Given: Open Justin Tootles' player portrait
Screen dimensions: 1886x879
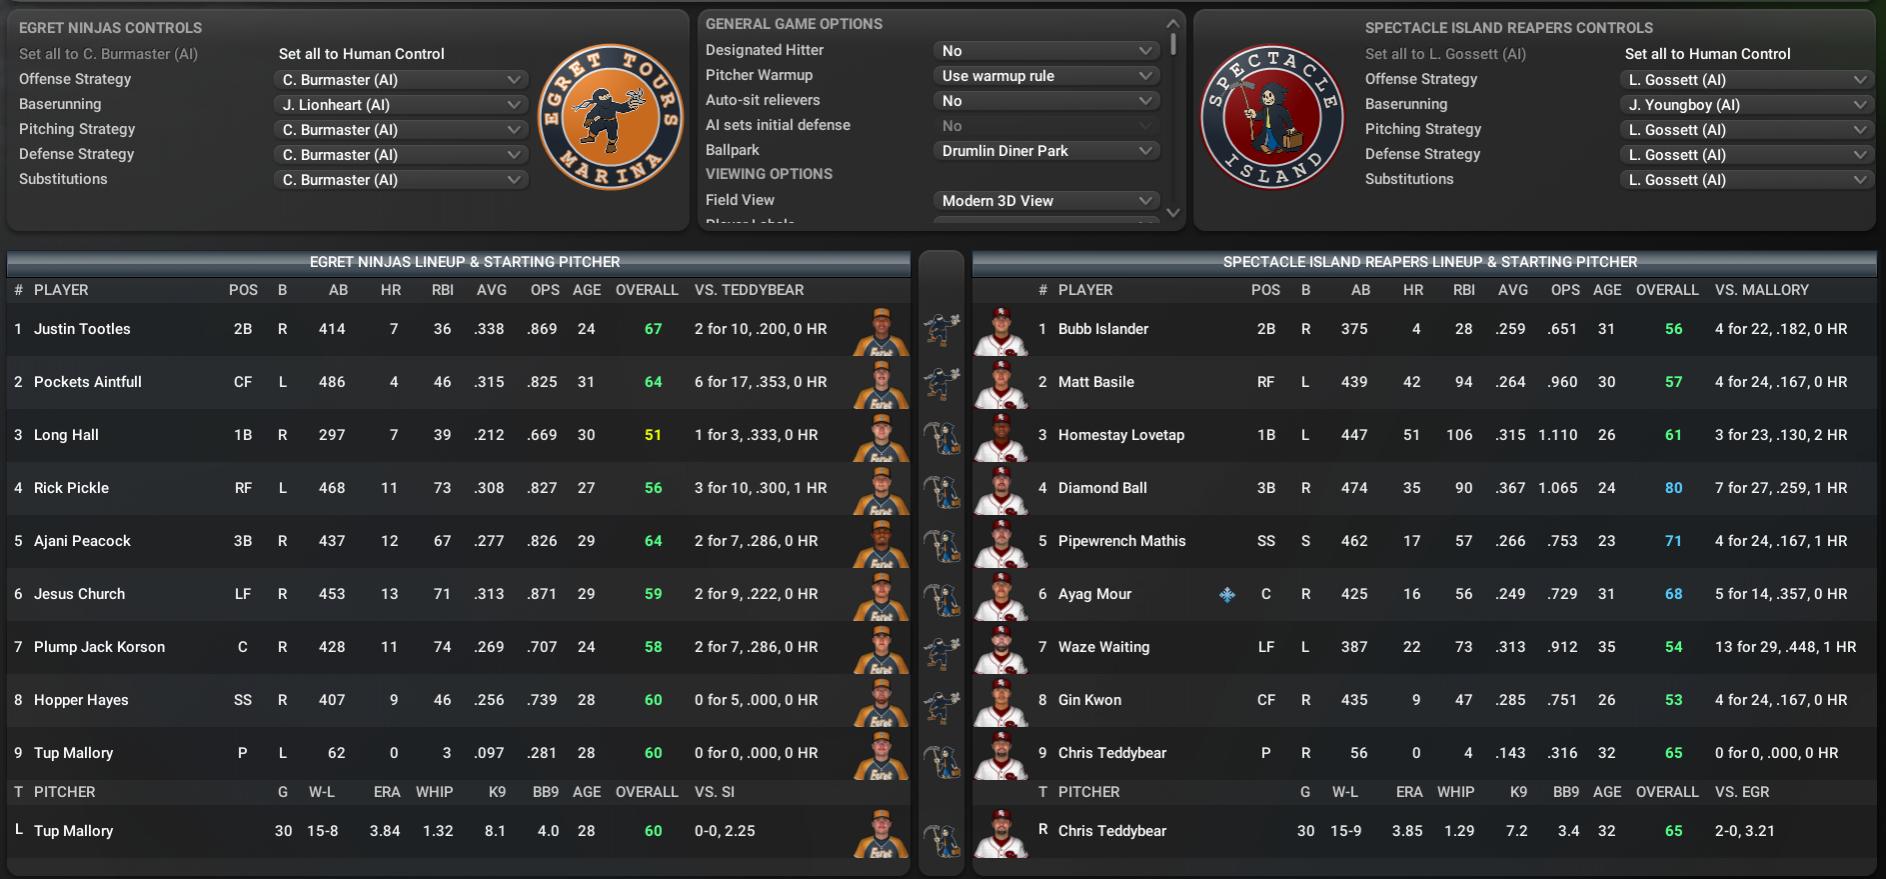Looking at the screenshot, I should click(881, 330).
